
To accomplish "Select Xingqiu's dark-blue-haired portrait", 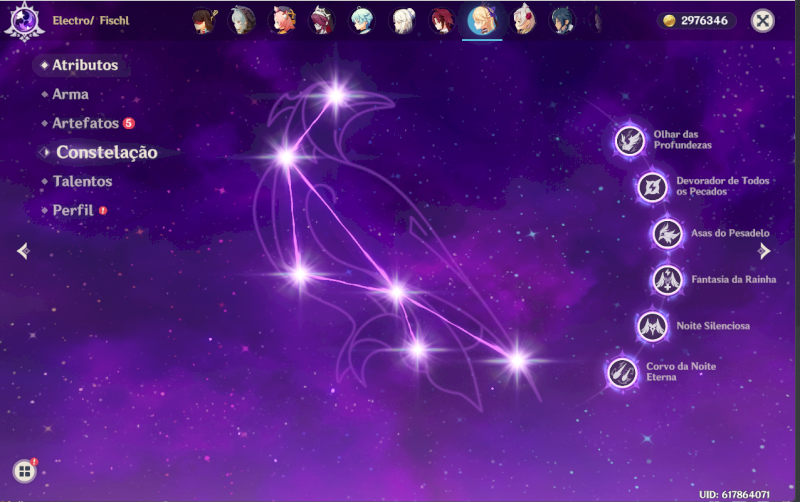I will (x=562, y=20).
